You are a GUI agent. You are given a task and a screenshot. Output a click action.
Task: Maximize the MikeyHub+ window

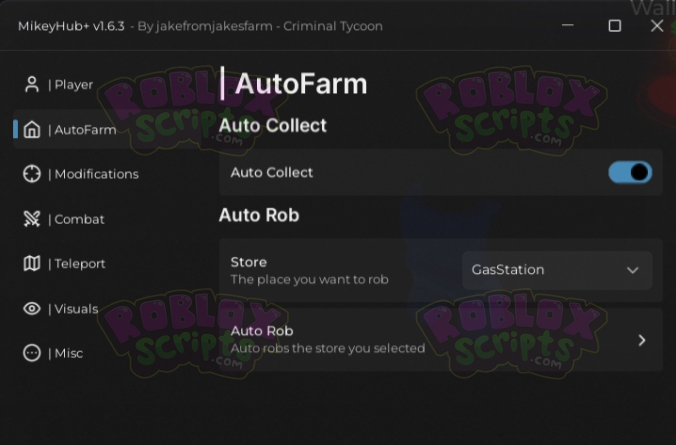pos(615,26)
